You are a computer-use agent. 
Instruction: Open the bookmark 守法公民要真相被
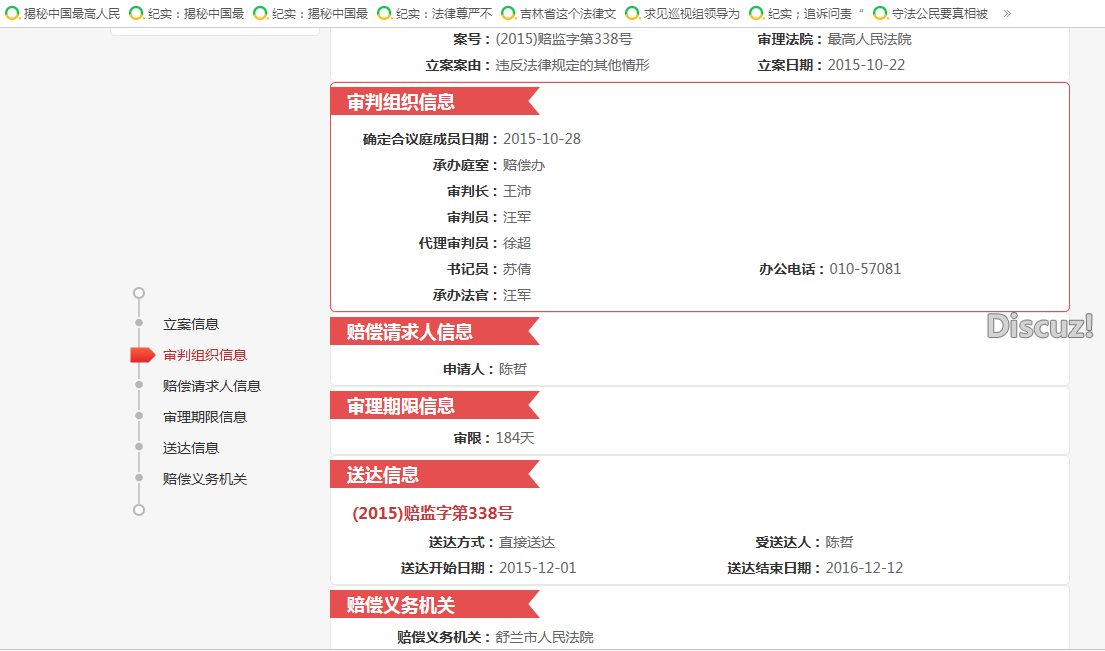point(932,13)
